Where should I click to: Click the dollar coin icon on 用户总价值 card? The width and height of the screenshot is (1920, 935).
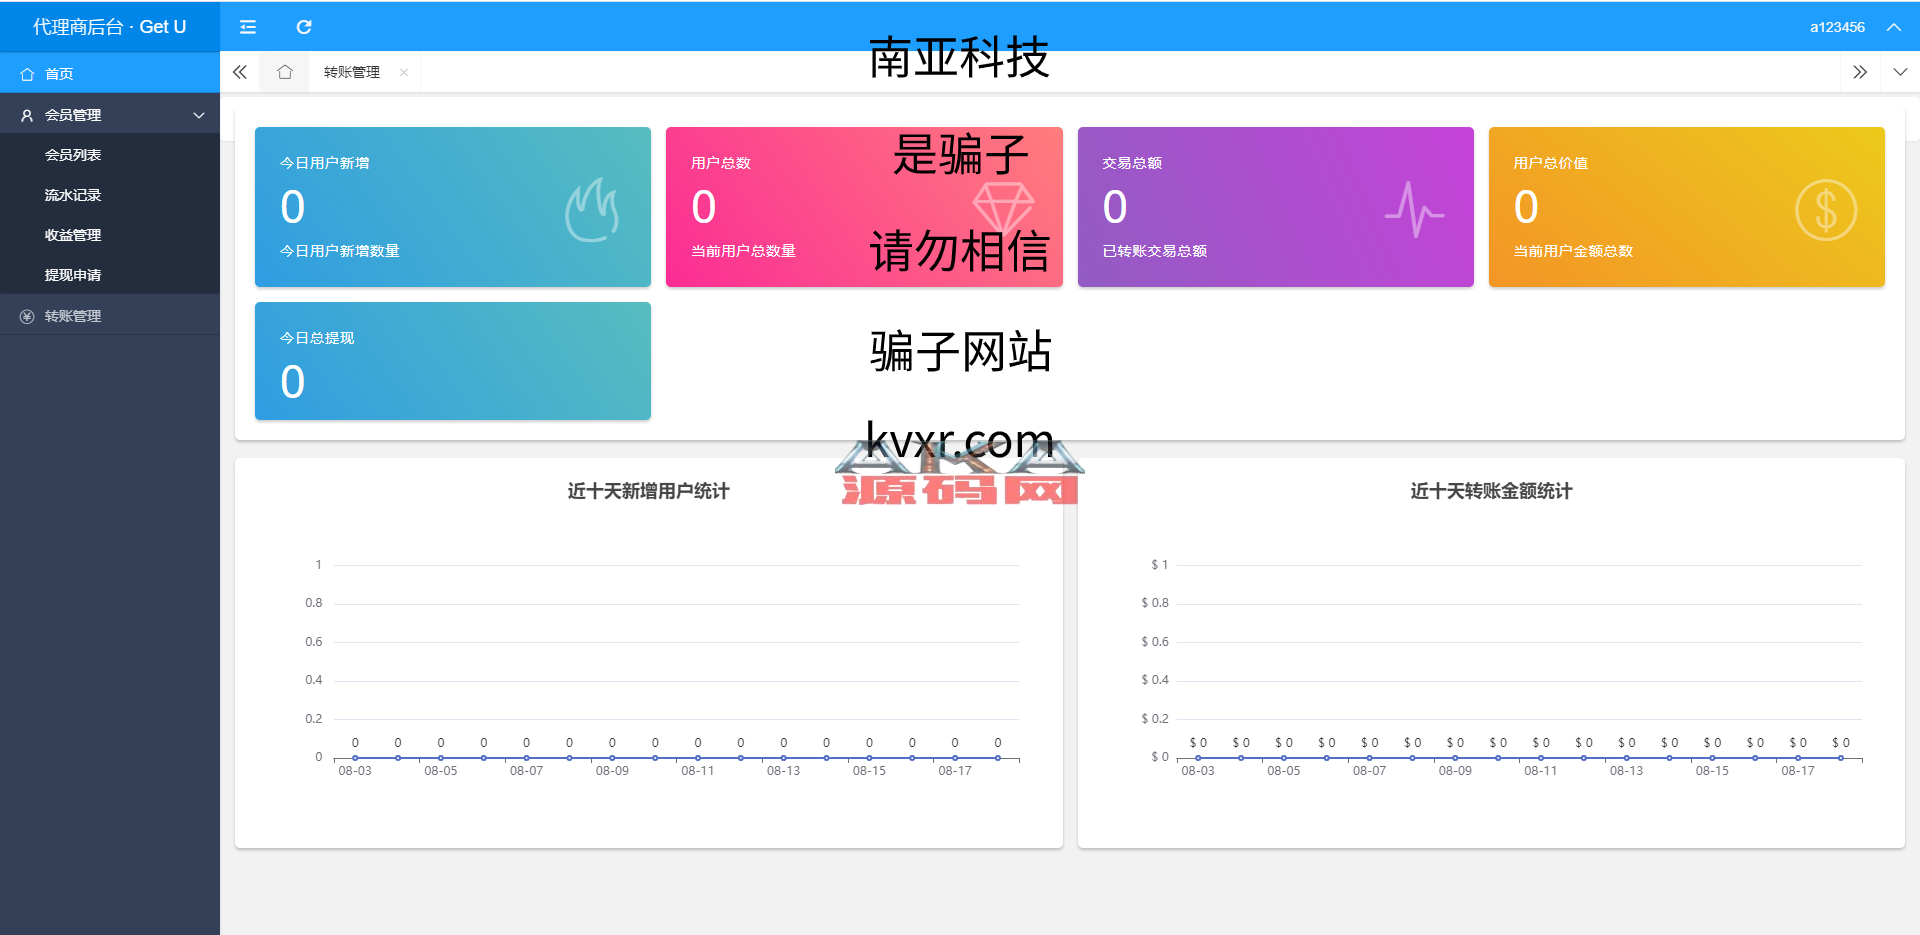click(1825, 210)
